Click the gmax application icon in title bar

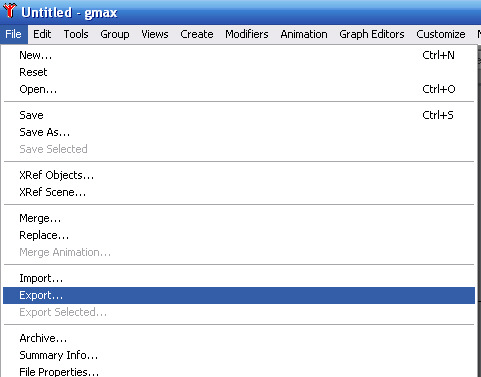click(10, 11)
